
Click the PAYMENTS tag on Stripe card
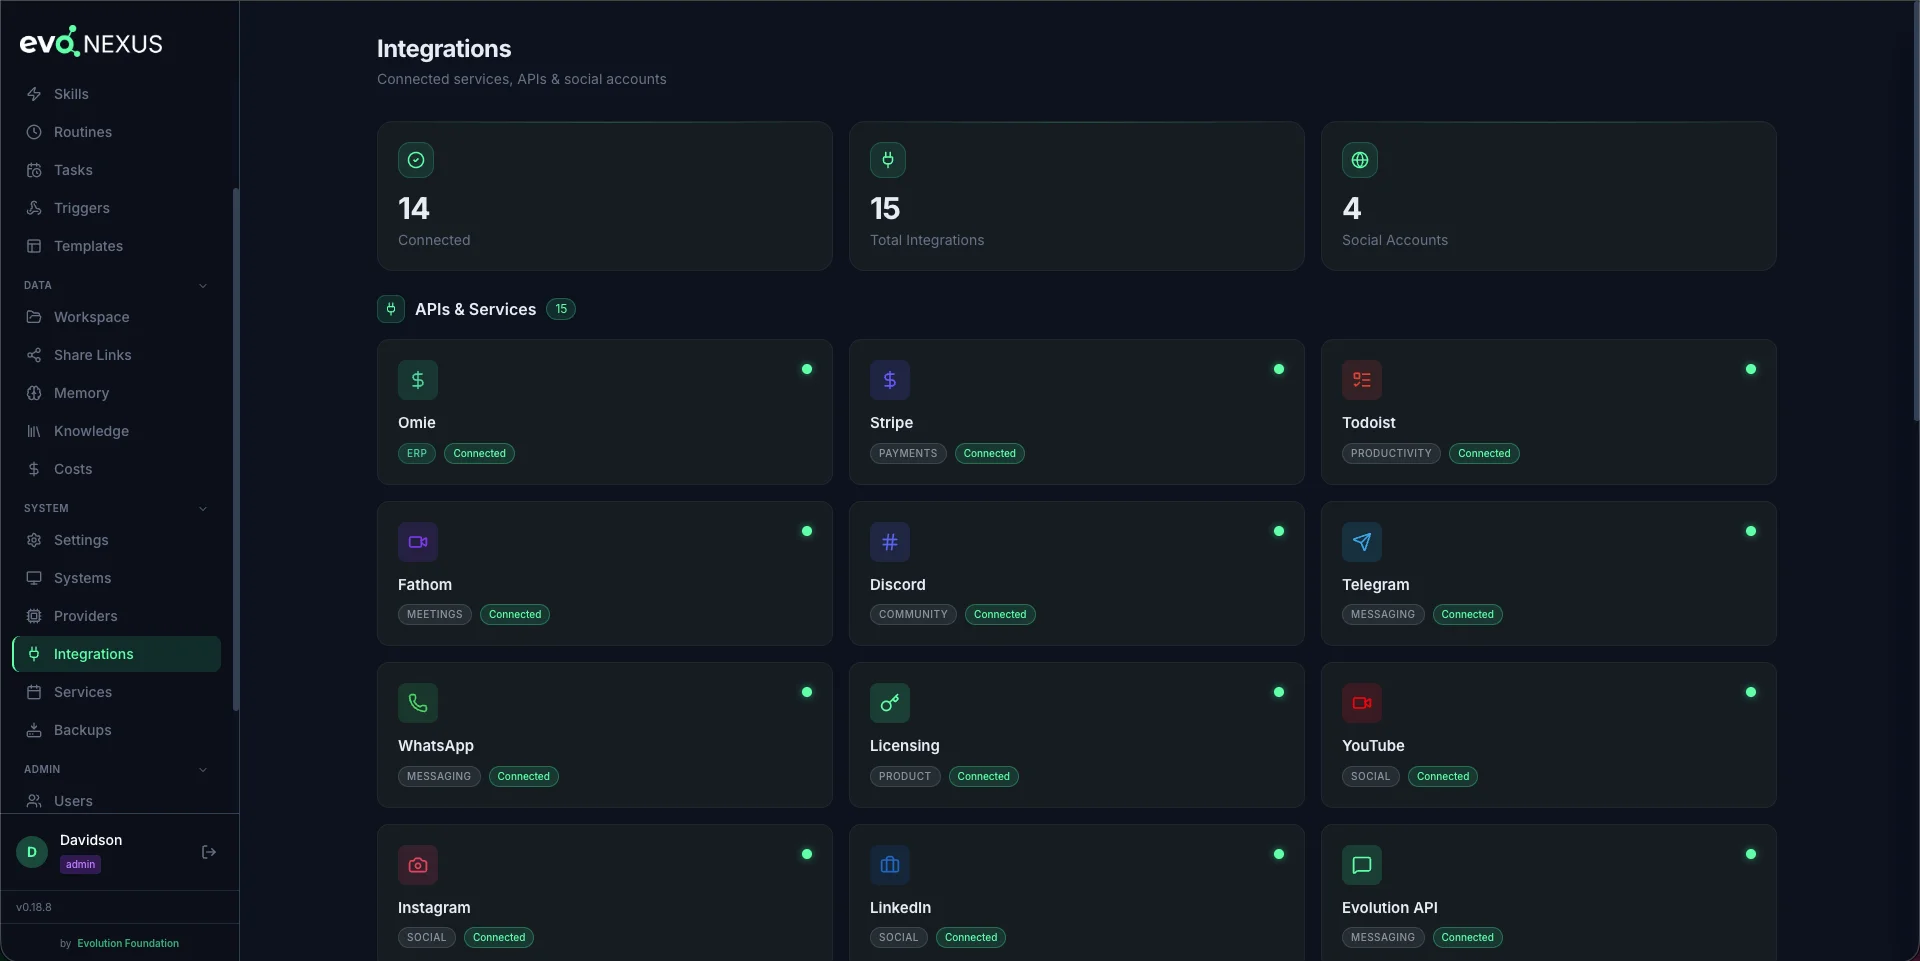pyautogui.click(x=908, y=453)
